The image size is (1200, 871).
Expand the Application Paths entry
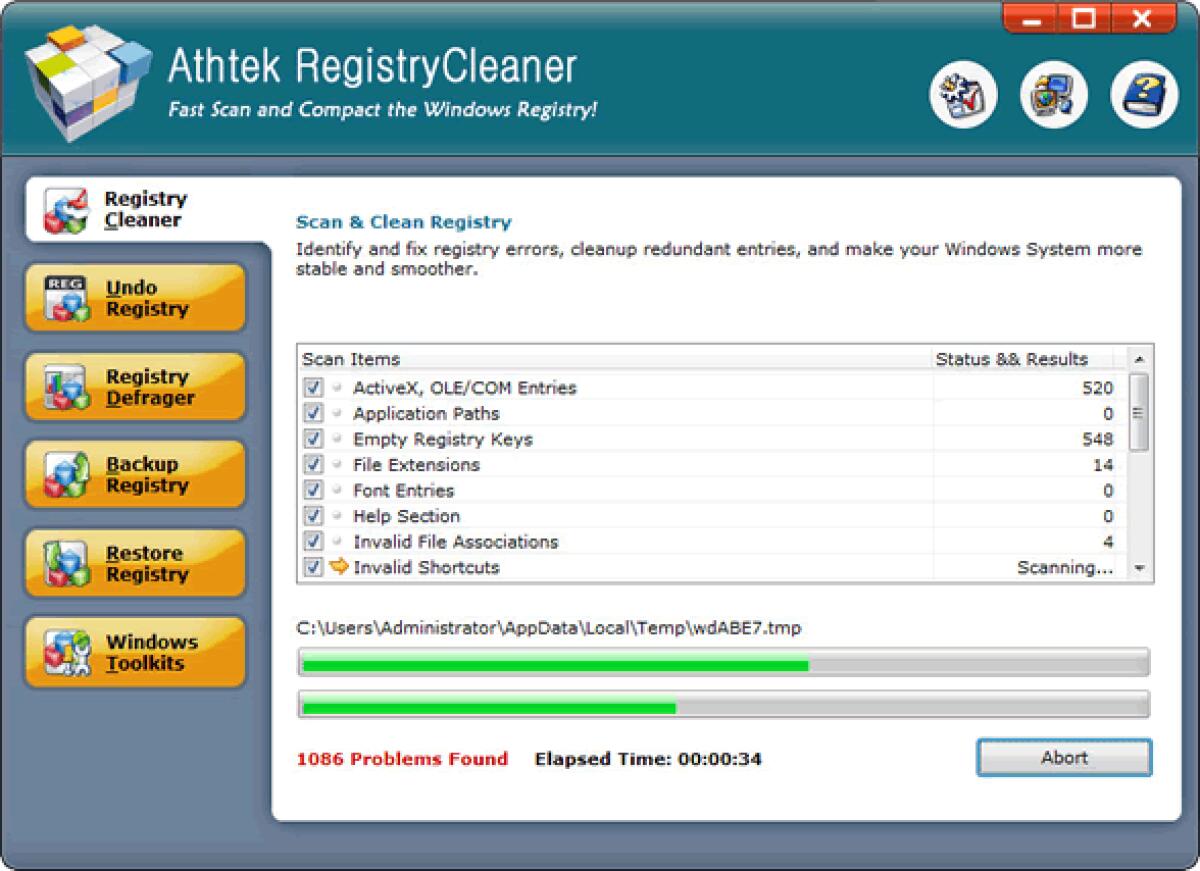pyautogui.click(x=337, y=413)
